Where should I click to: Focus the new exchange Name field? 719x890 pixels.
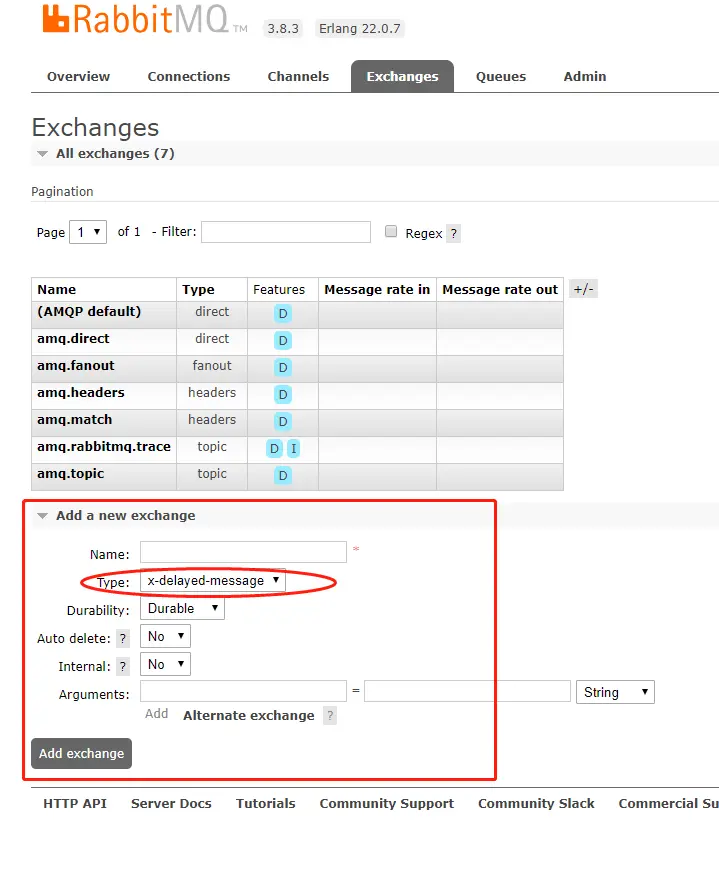point(243,552)
